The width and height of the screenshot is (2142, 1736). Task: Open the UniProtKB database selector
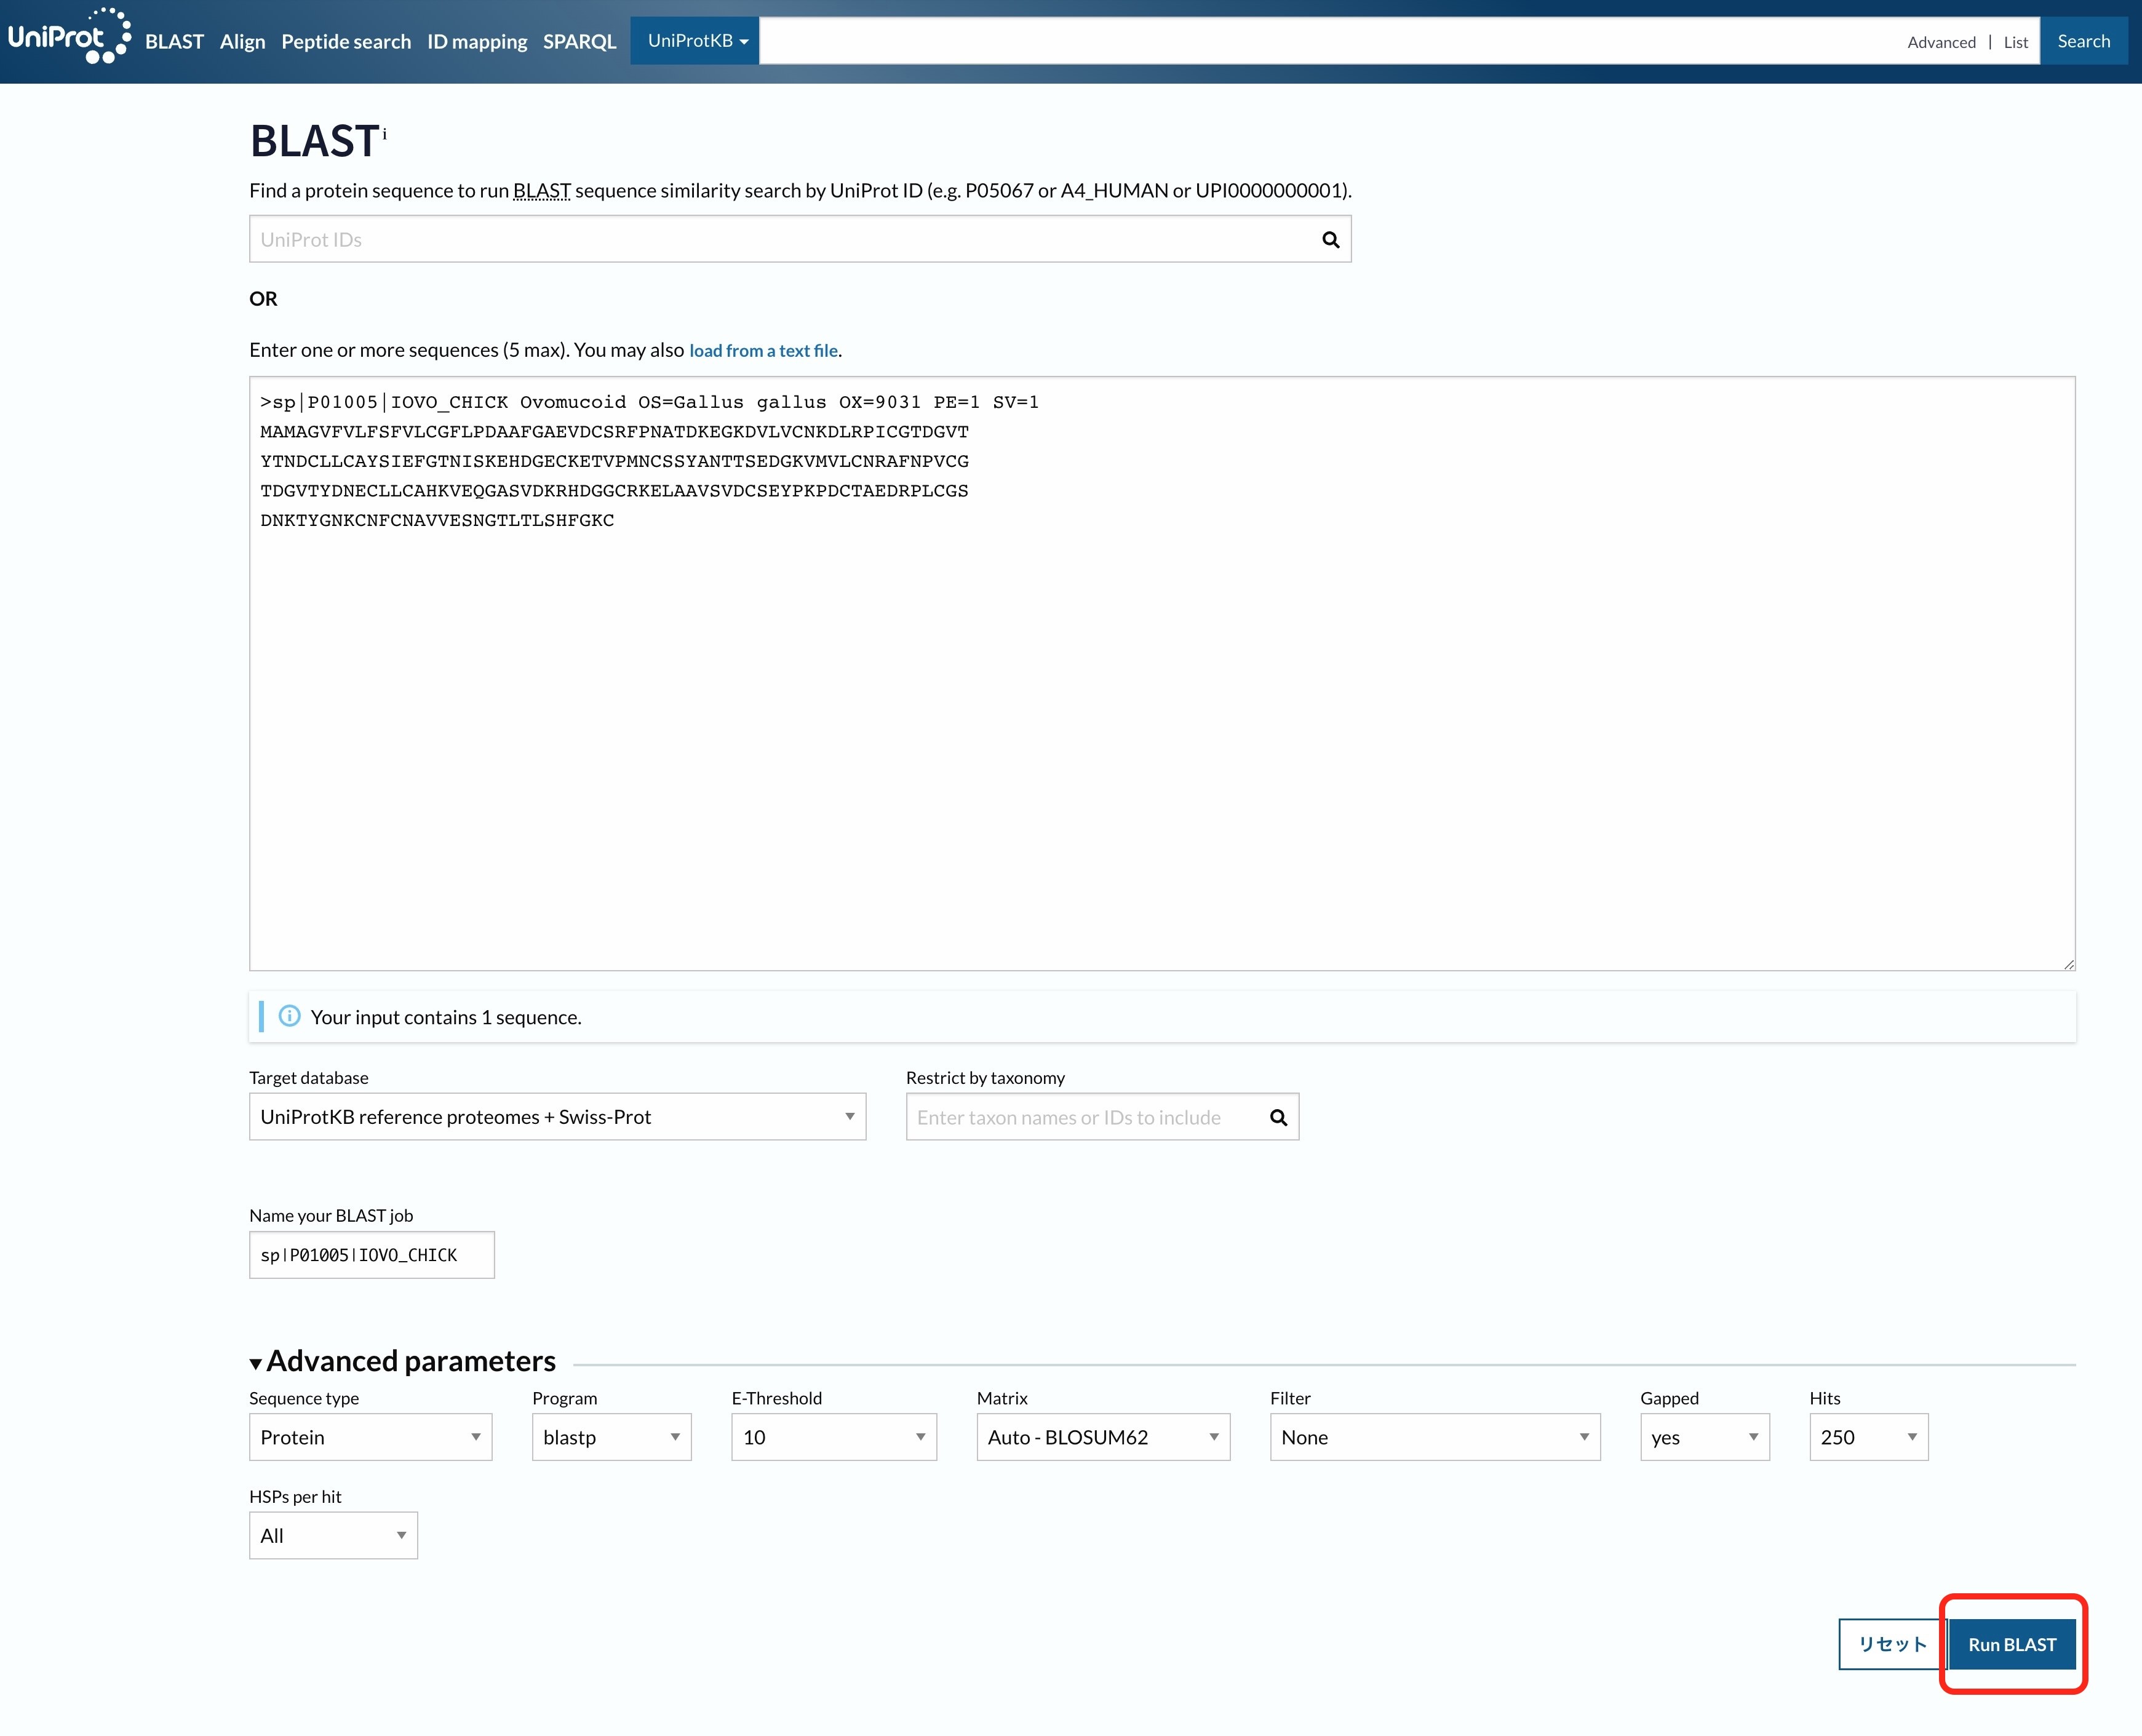coord(695,41)
